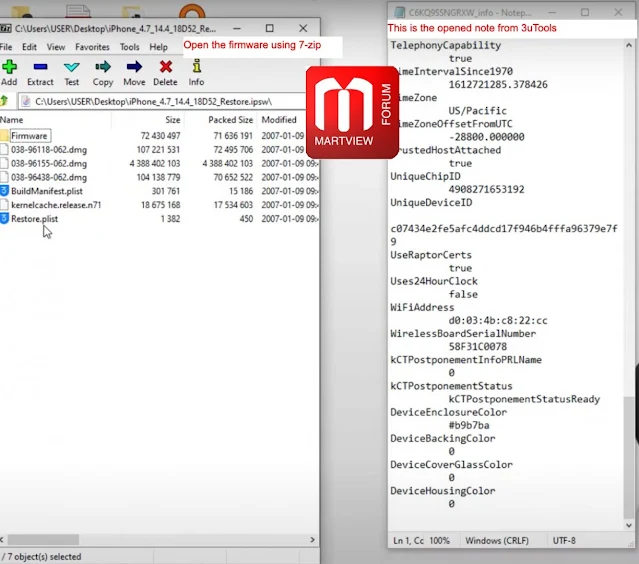Click the 100% zoom status entry

click(x=439, y=541)
